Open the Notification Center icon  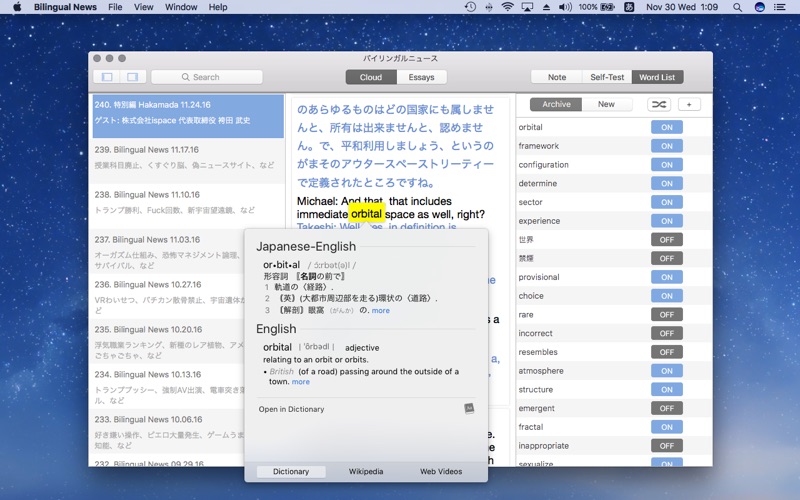(783, 7)
